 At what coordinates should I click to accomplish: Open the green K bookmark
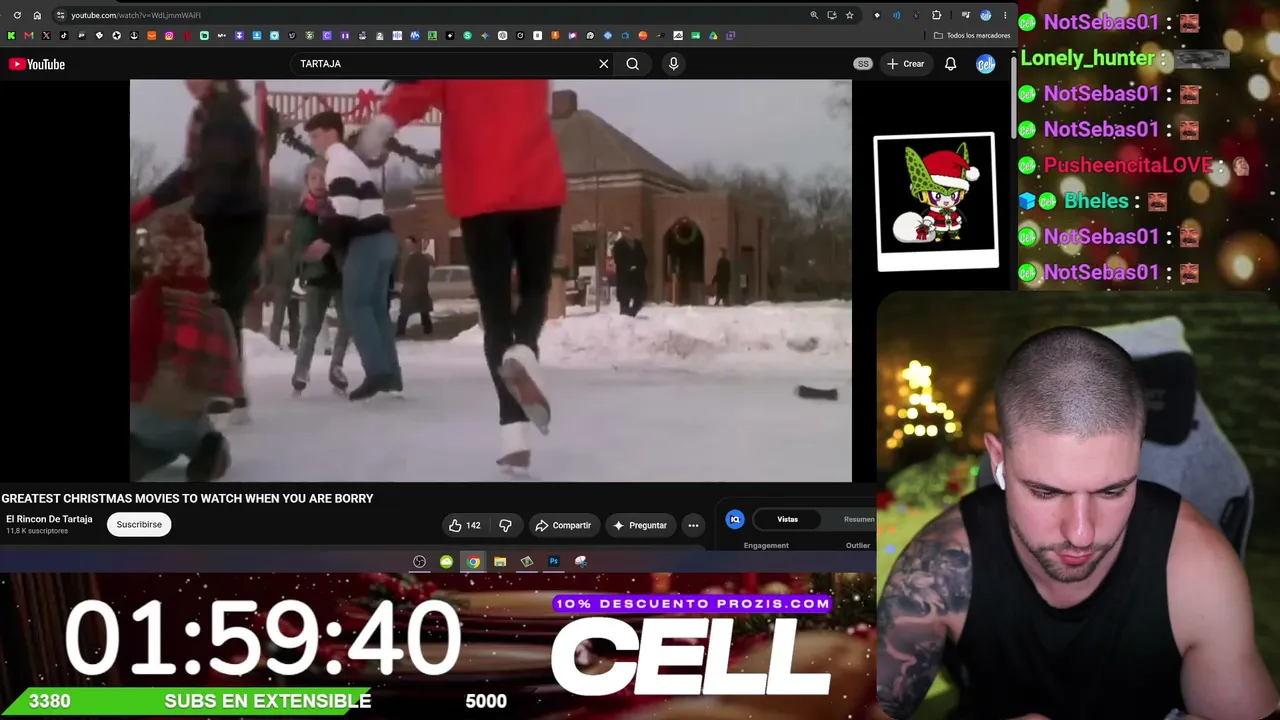click(x=11, y=36)
